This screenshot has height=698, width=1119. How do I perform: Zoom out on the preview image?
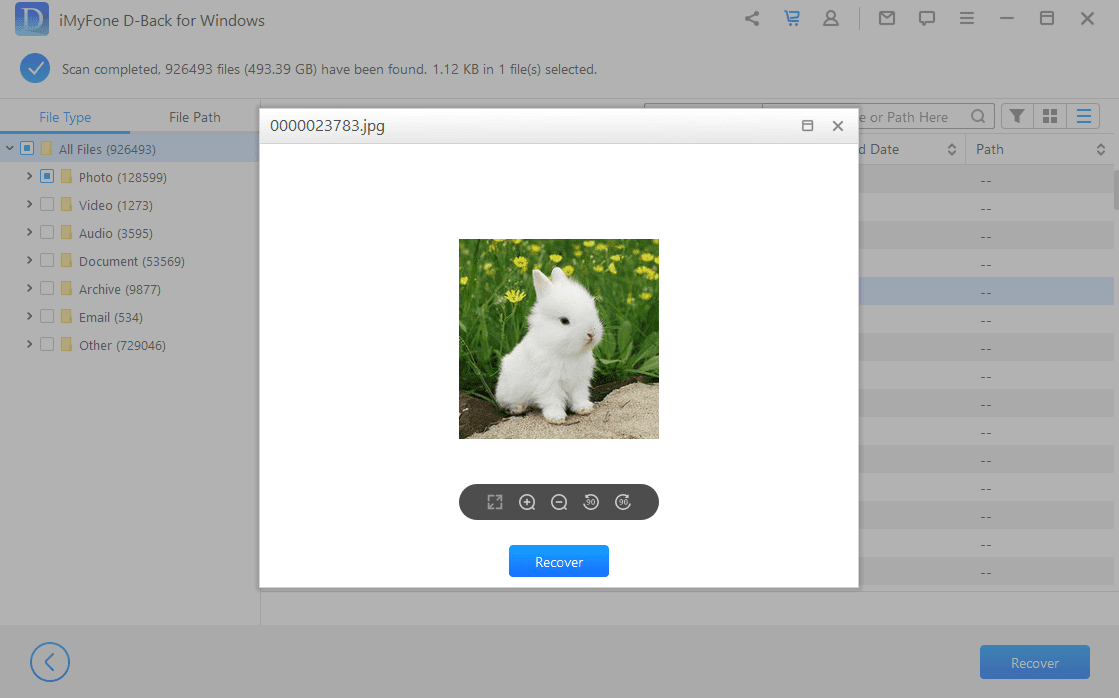559,502
